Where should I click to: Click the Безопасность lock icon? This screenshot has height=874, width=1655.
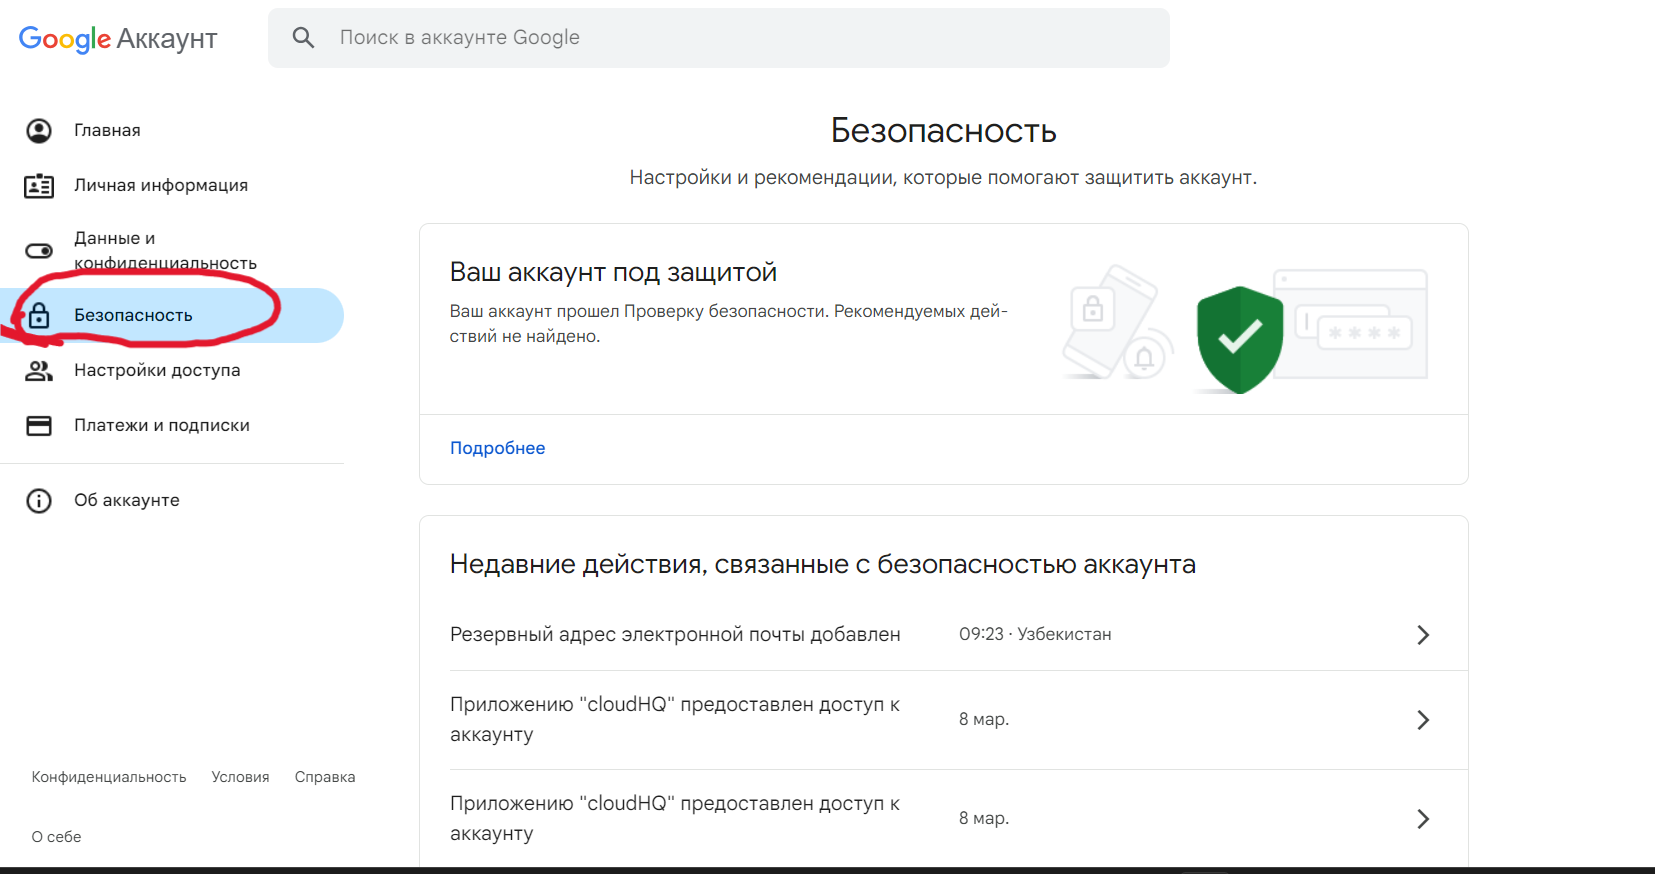coord(39,316)
